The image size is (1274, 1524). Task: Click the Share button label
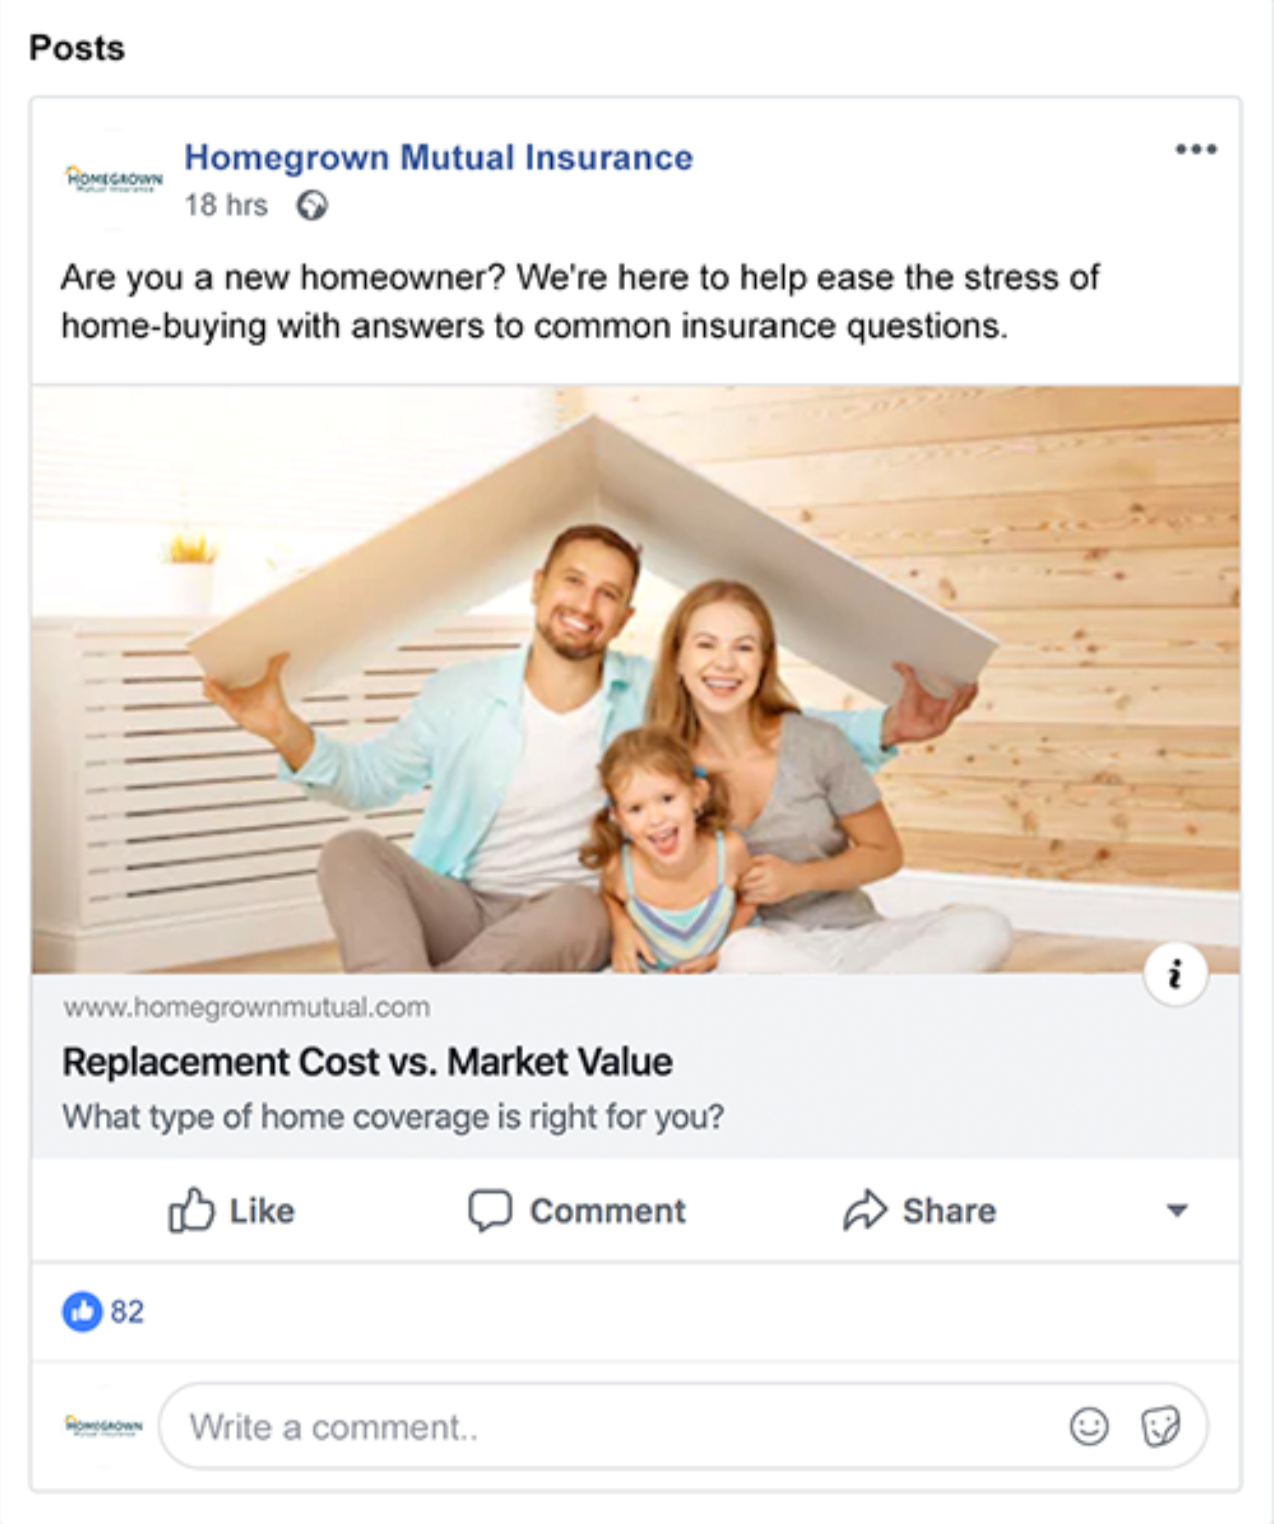(x=949, y=1211)
